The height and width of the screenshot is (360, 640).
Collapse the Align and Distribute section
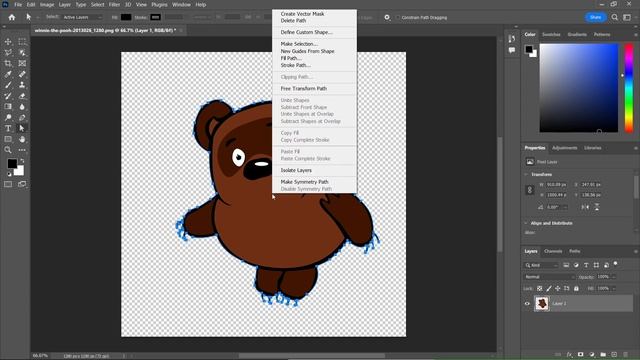click(526, 223)
